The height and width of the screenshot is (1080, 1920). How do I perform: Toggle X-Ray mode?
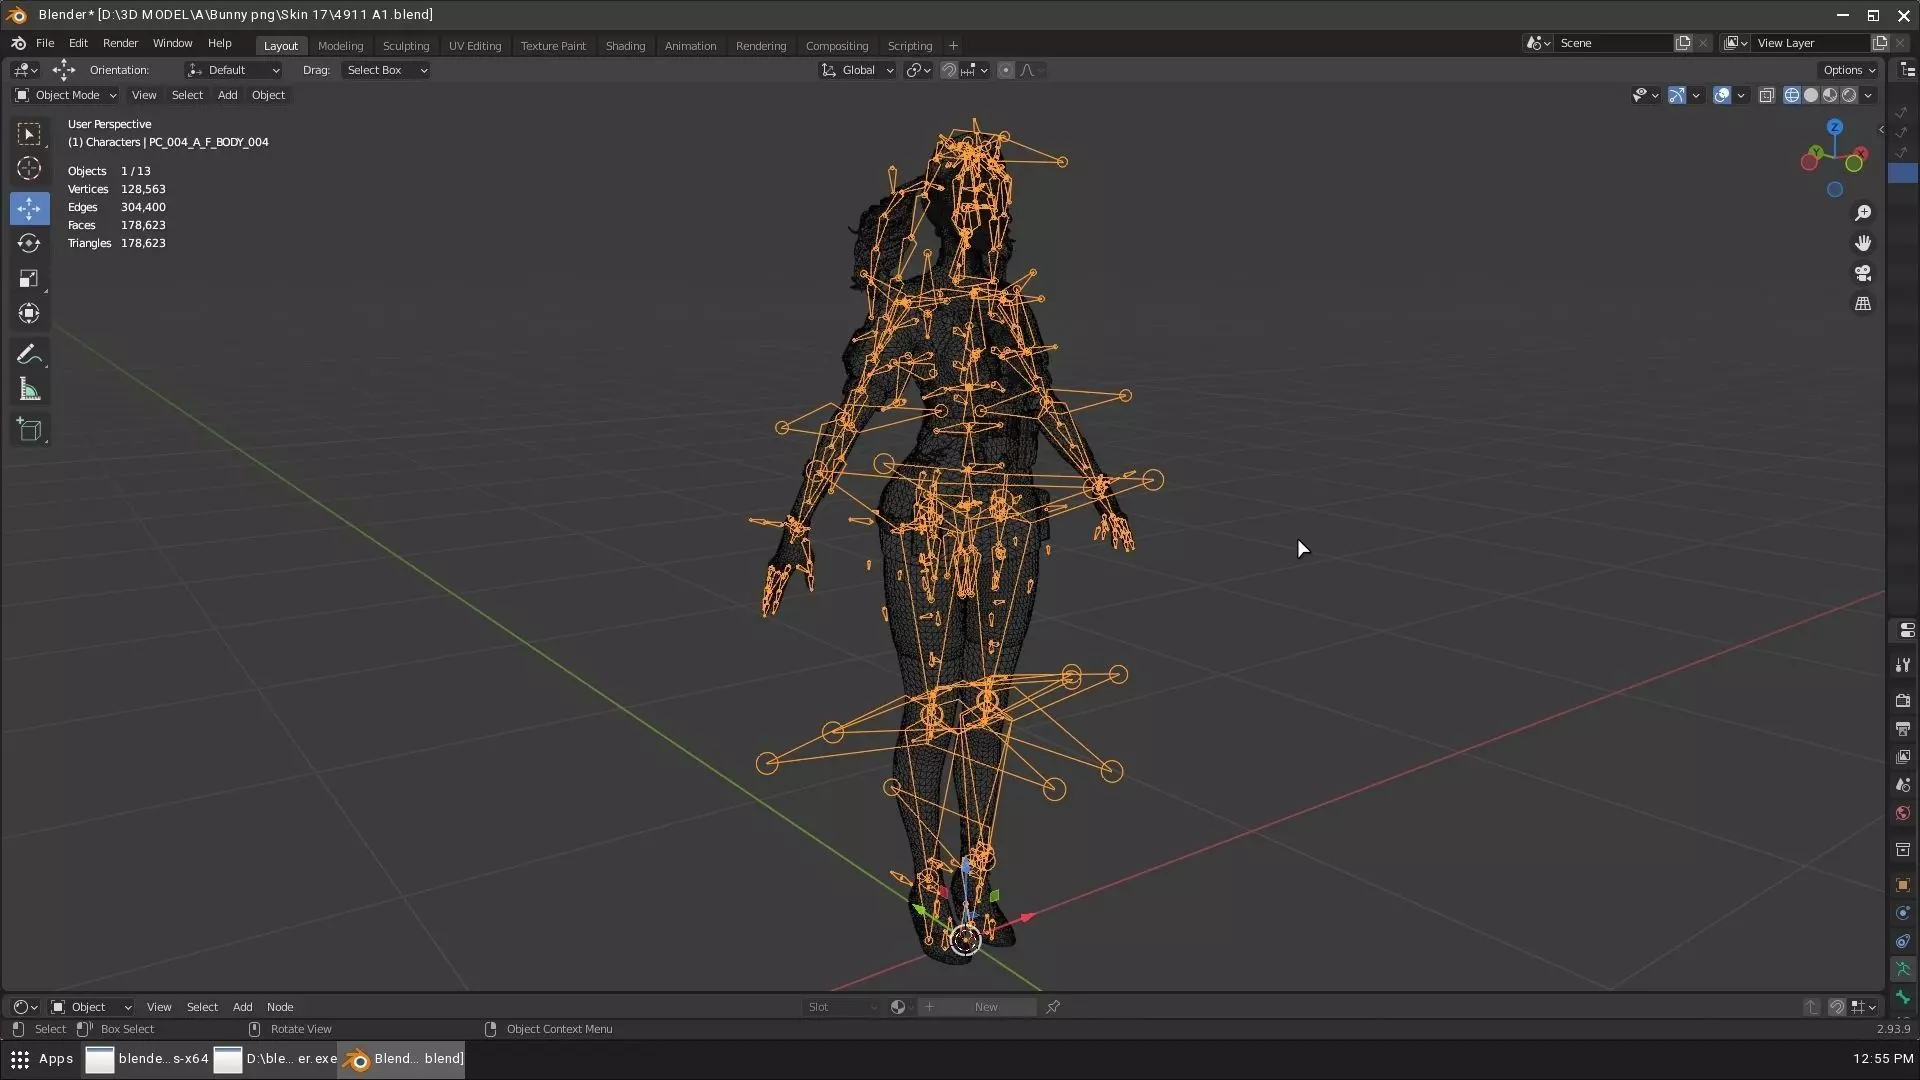(x=1767, y=96)
